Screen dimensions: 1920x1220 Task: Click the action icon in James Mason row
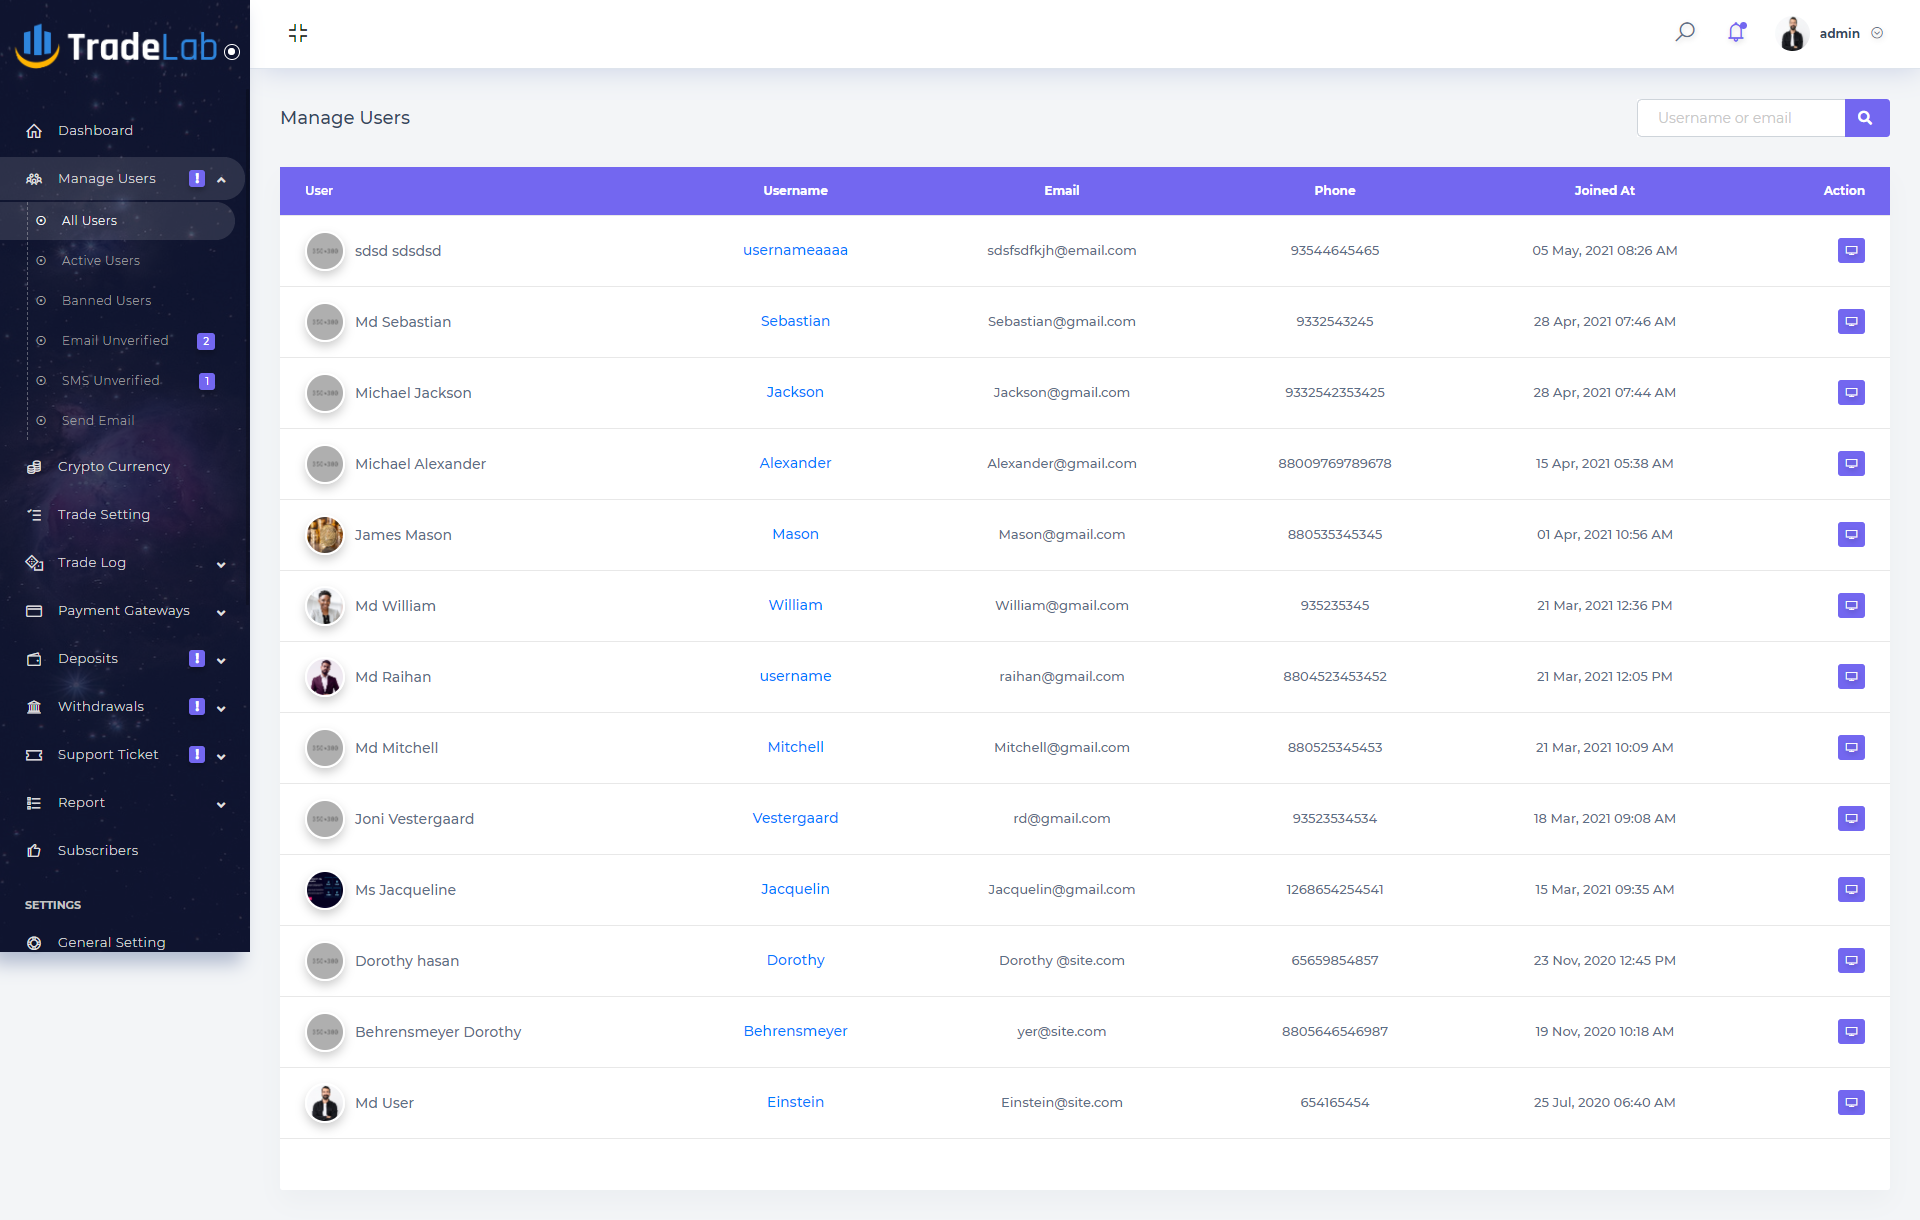1851,535
